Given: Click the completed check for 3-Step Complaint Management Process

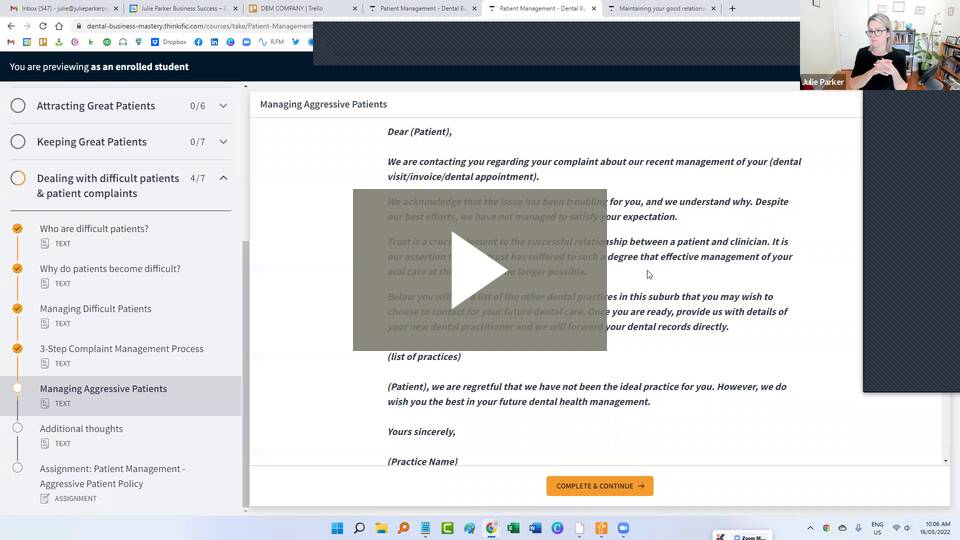Looking at the screenshot, I should coord(18,348).
